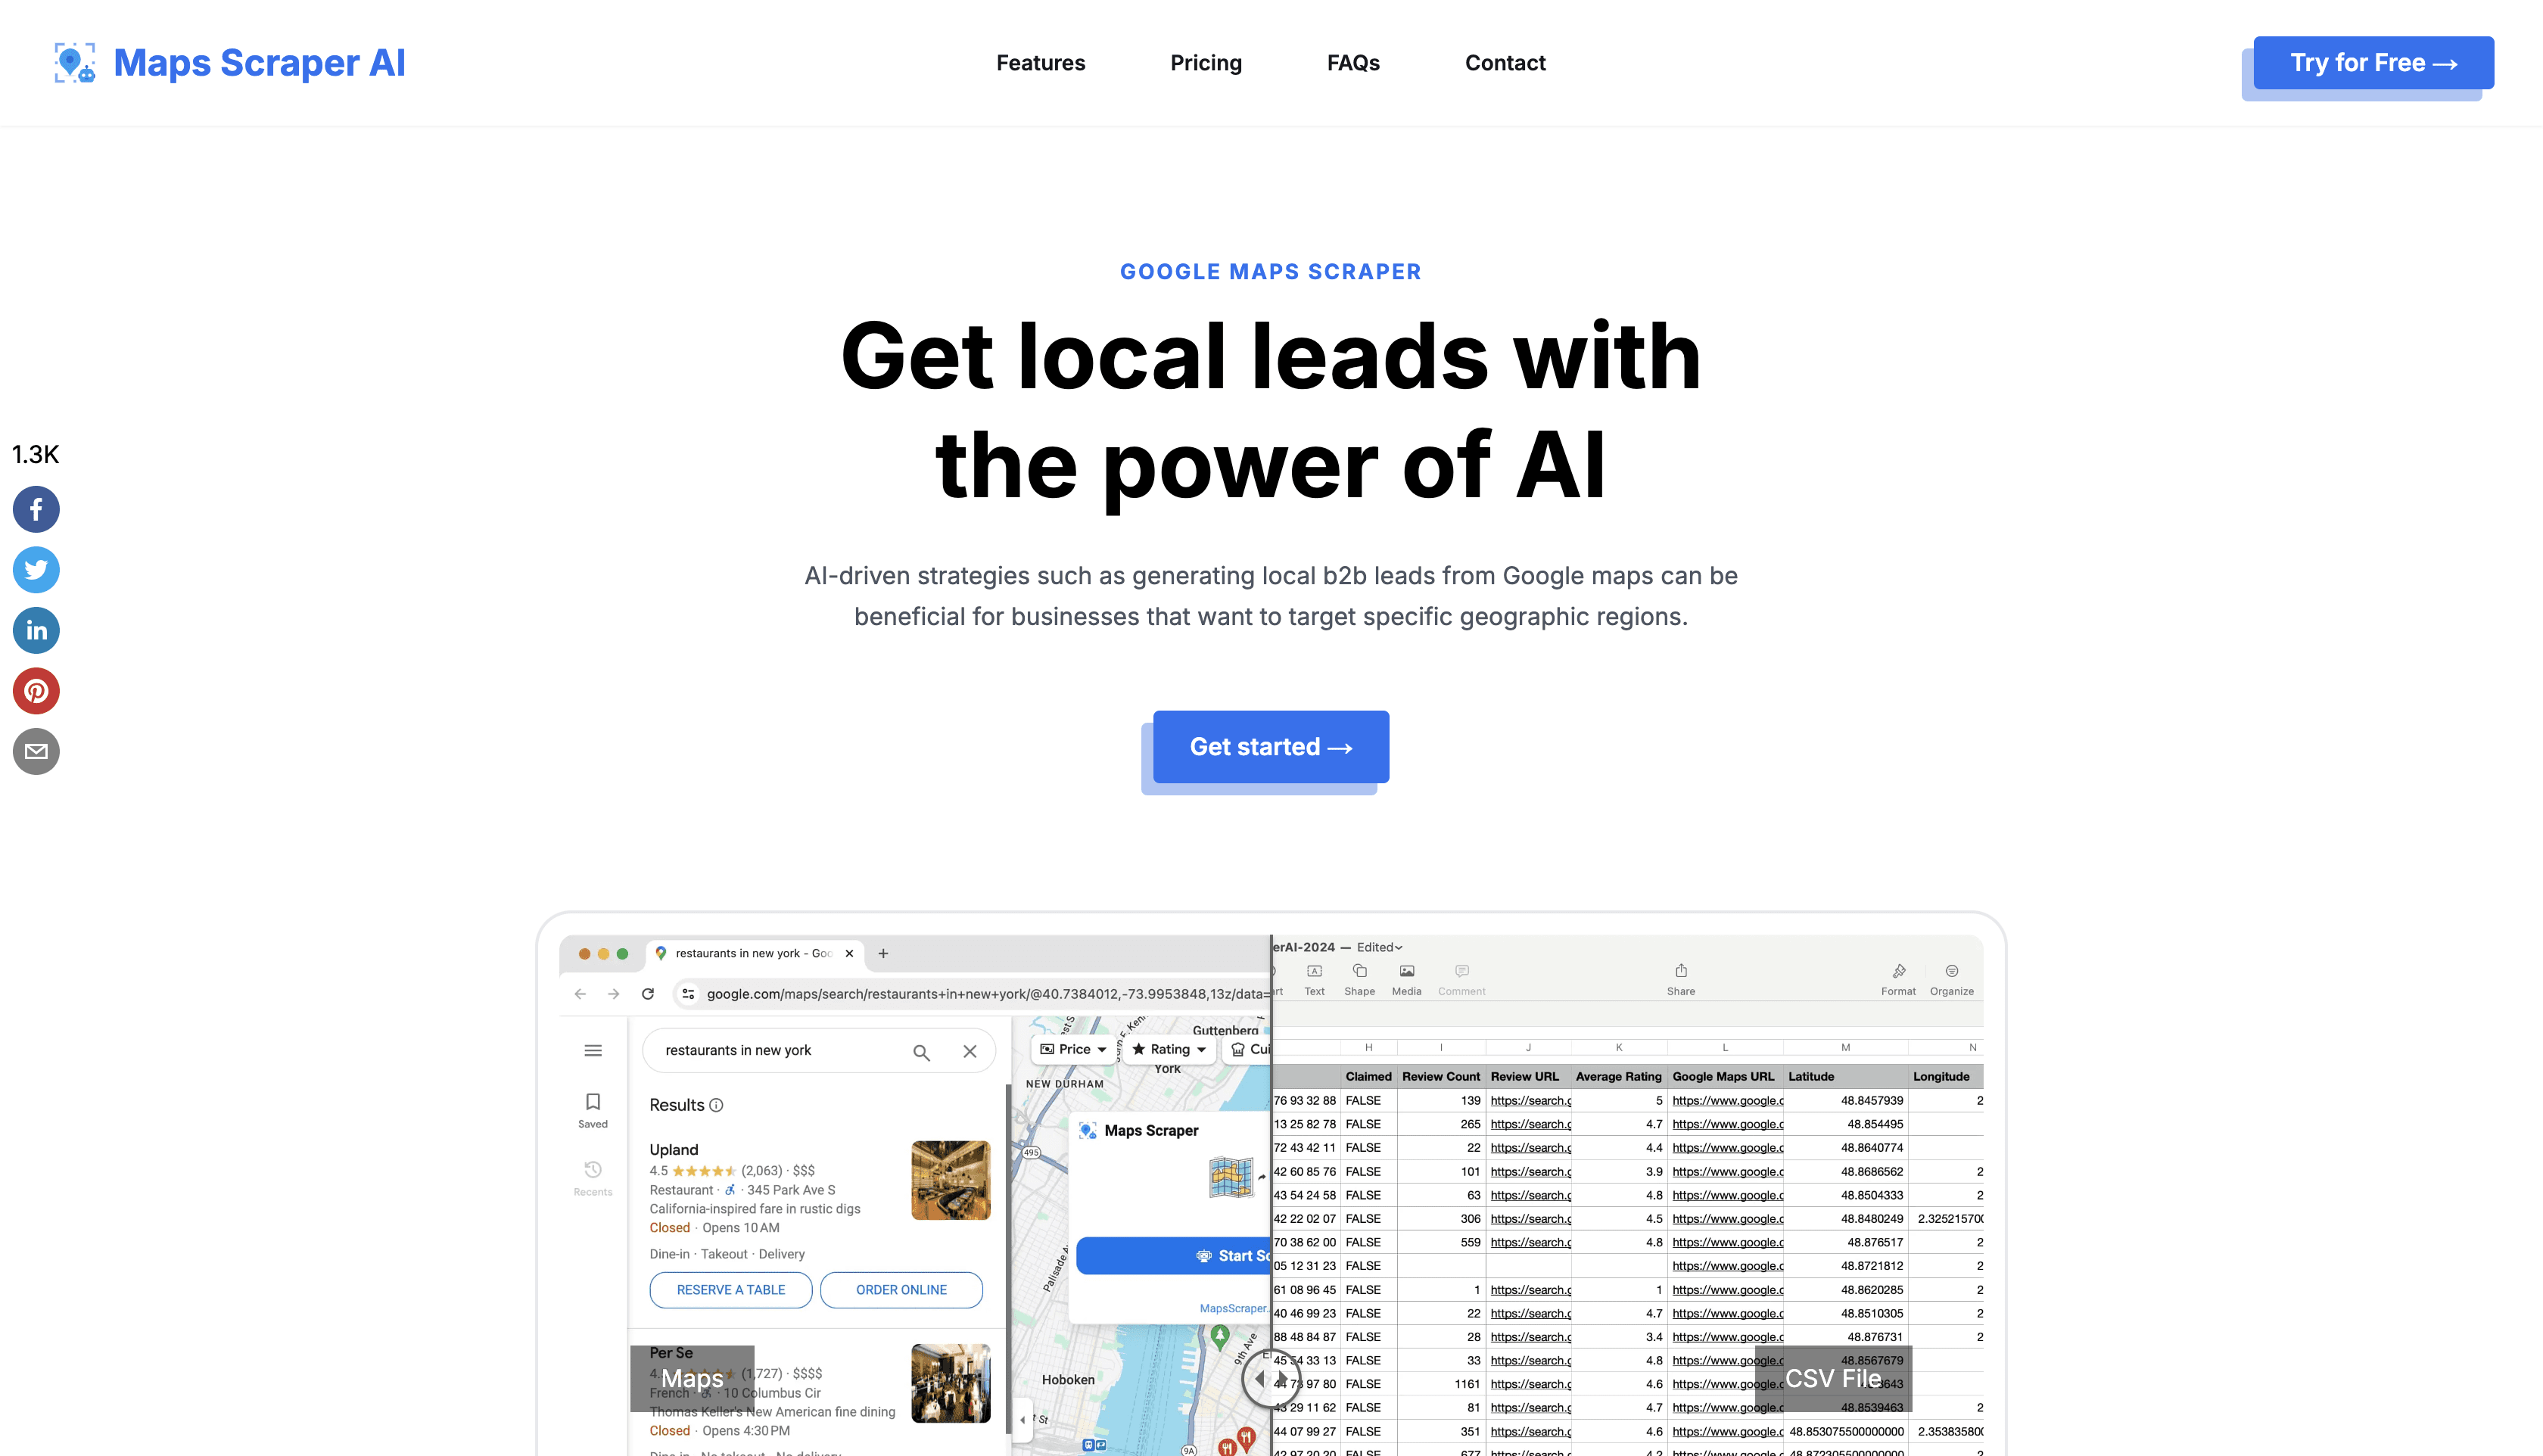The image size is (2543, 1456).
Task: Open the Pricing page link
Action: click(1205, 63)
